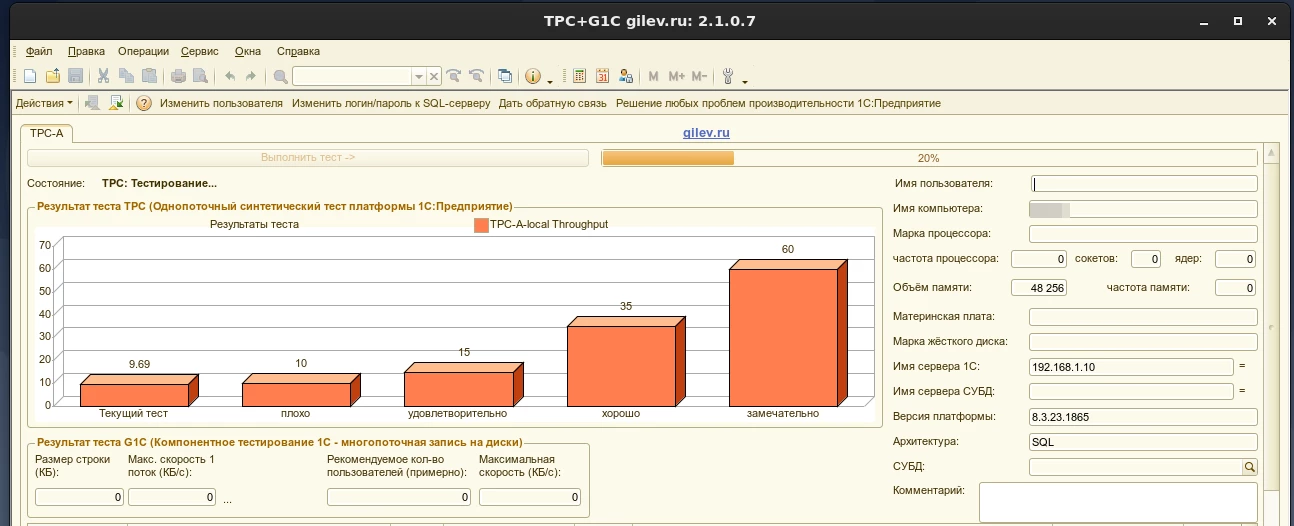Click Дать обратную связь button
Screen dimensions: 1294x526
552,103
